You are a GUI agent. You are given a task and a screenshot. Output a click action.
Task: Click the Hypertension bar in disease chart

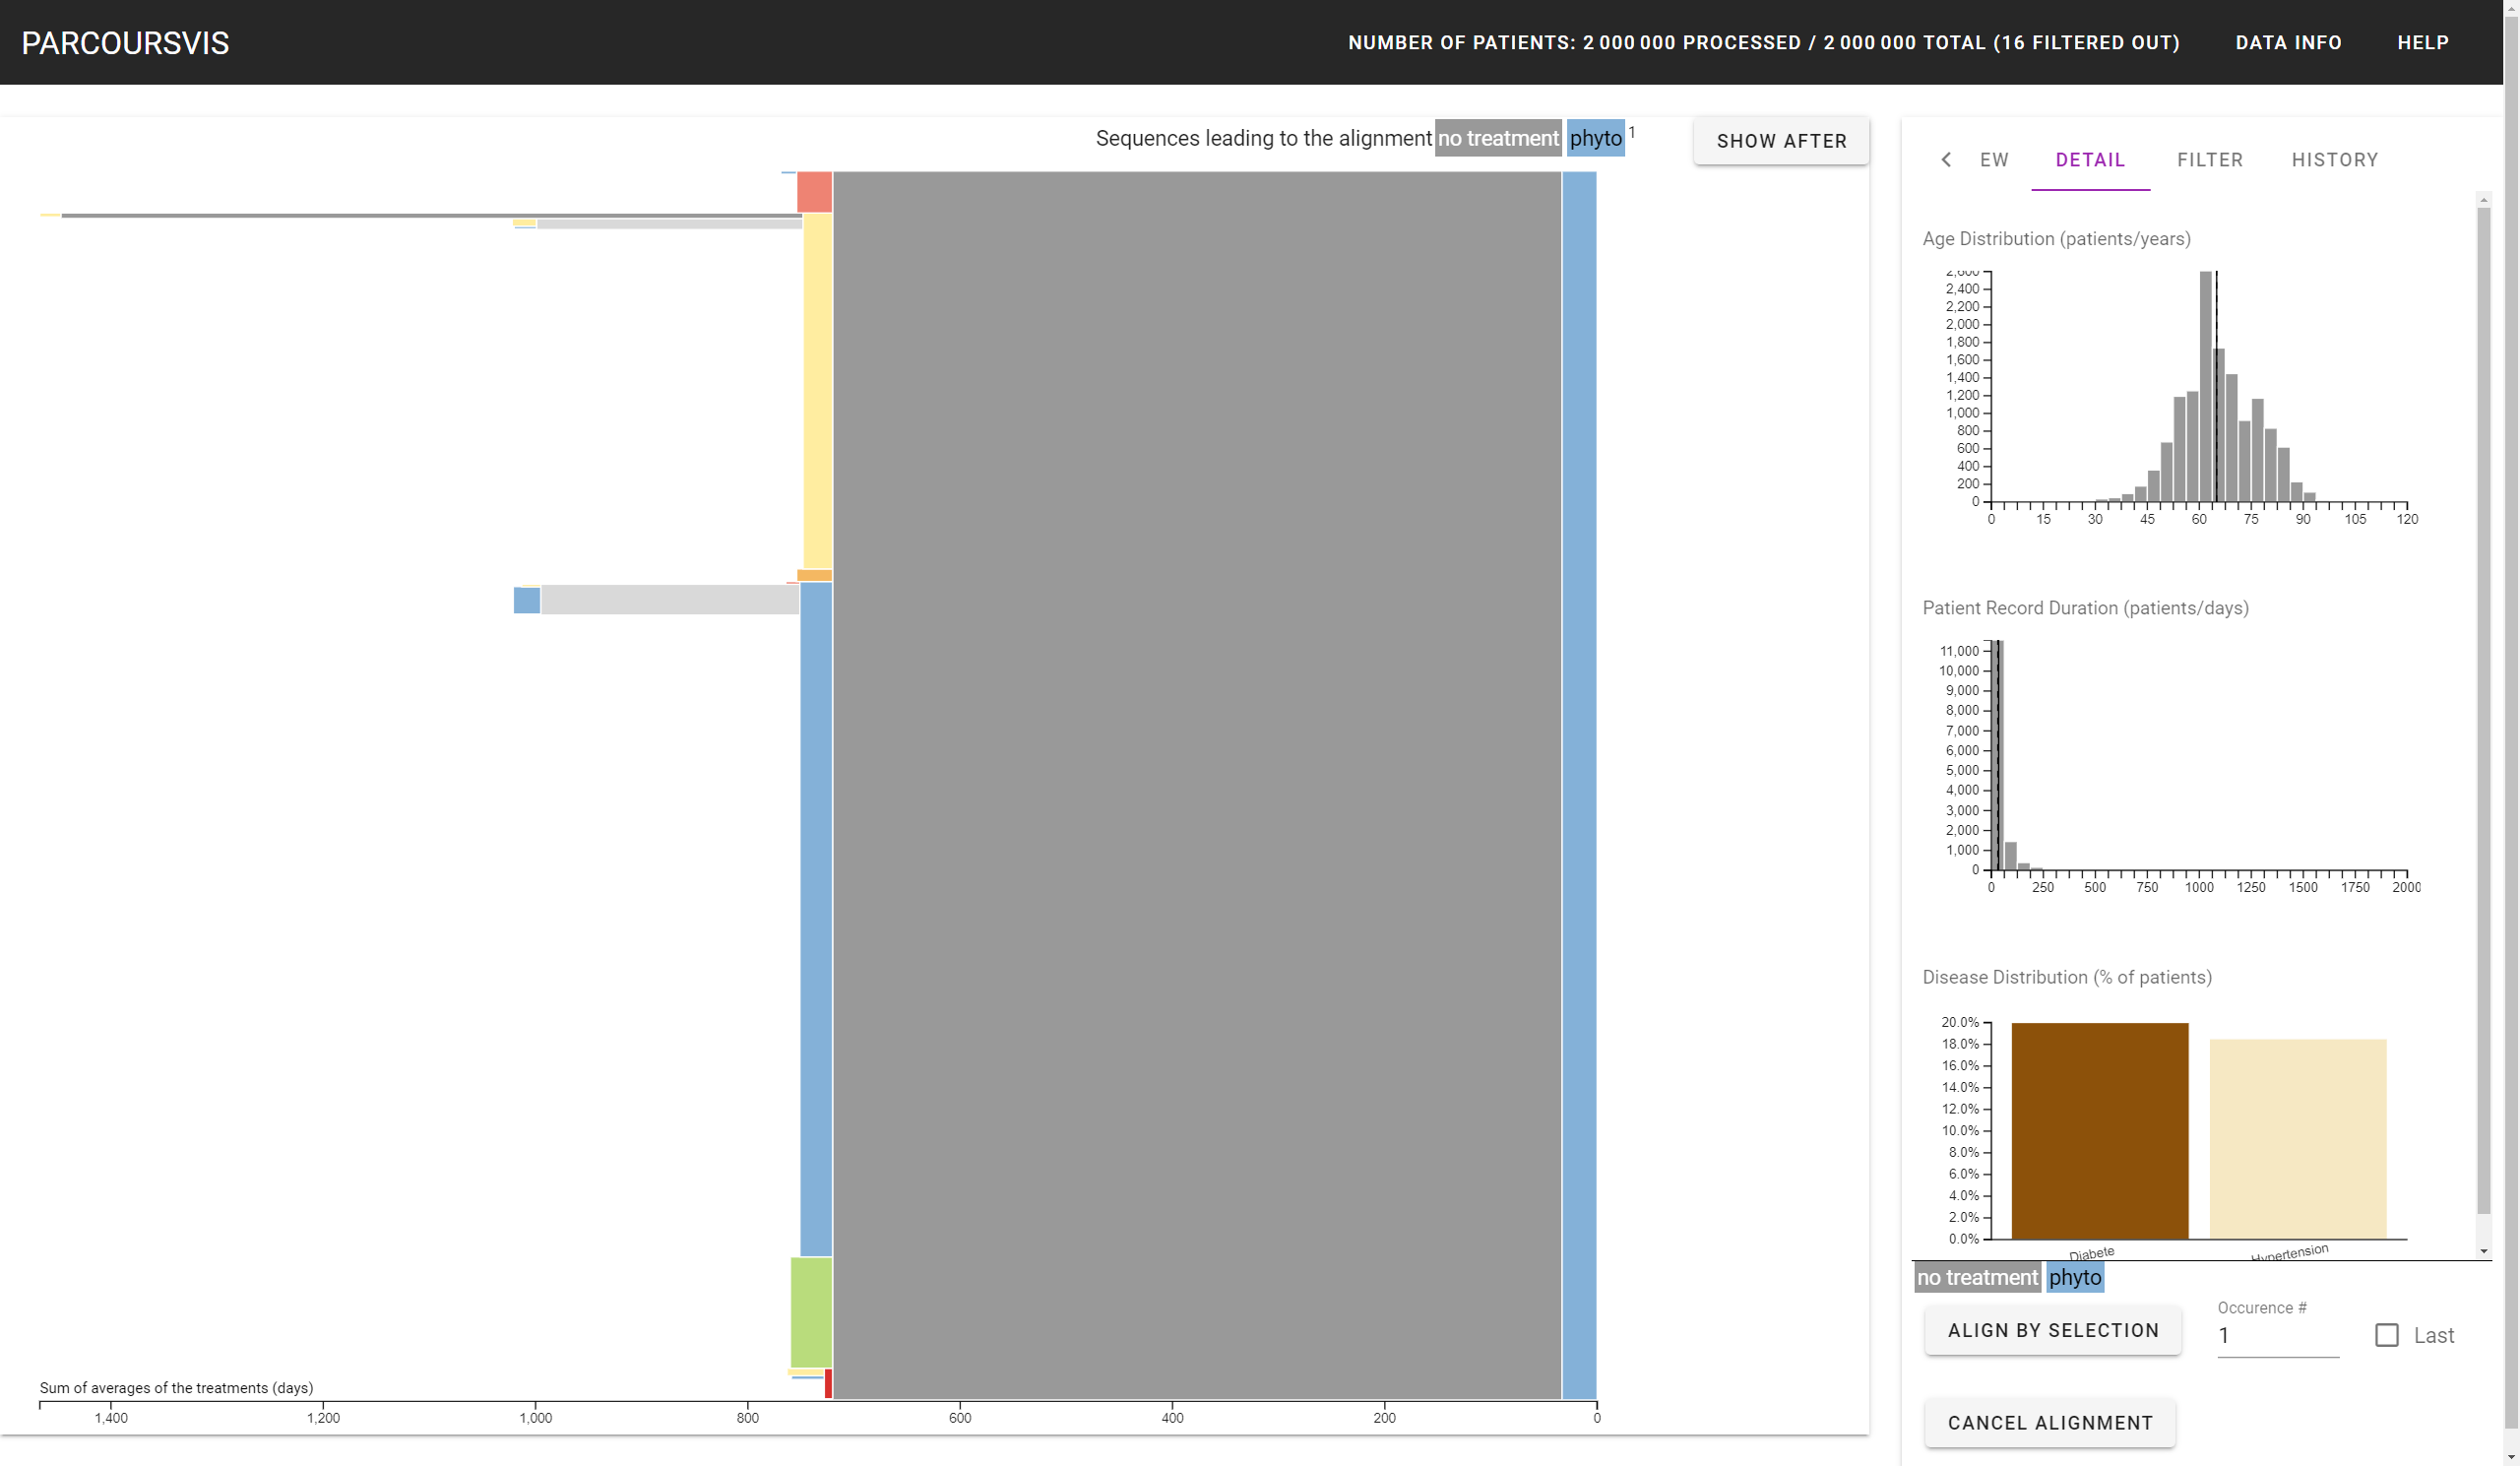[x=2297, y=1138]
